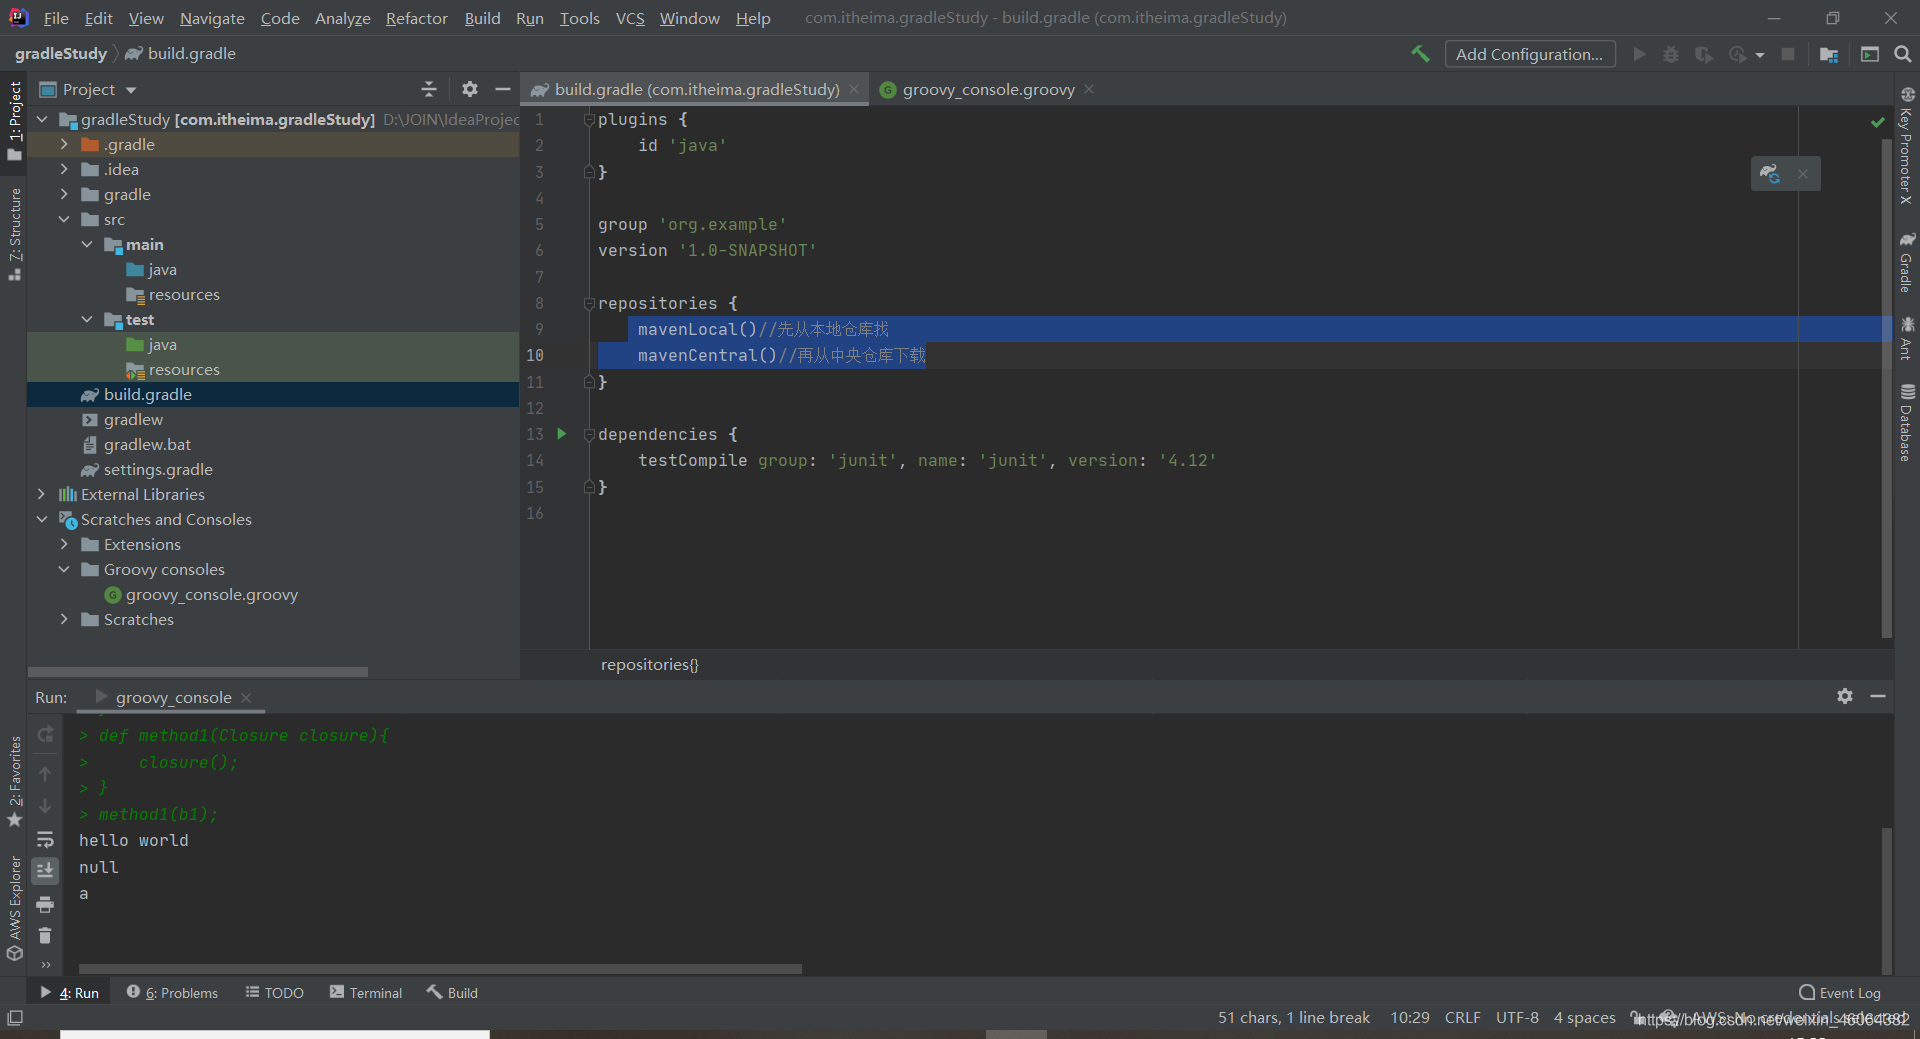Click the editor vertical scrollbar
The width and height of the screenshot is (1920, 1039).
[1886, 388]
